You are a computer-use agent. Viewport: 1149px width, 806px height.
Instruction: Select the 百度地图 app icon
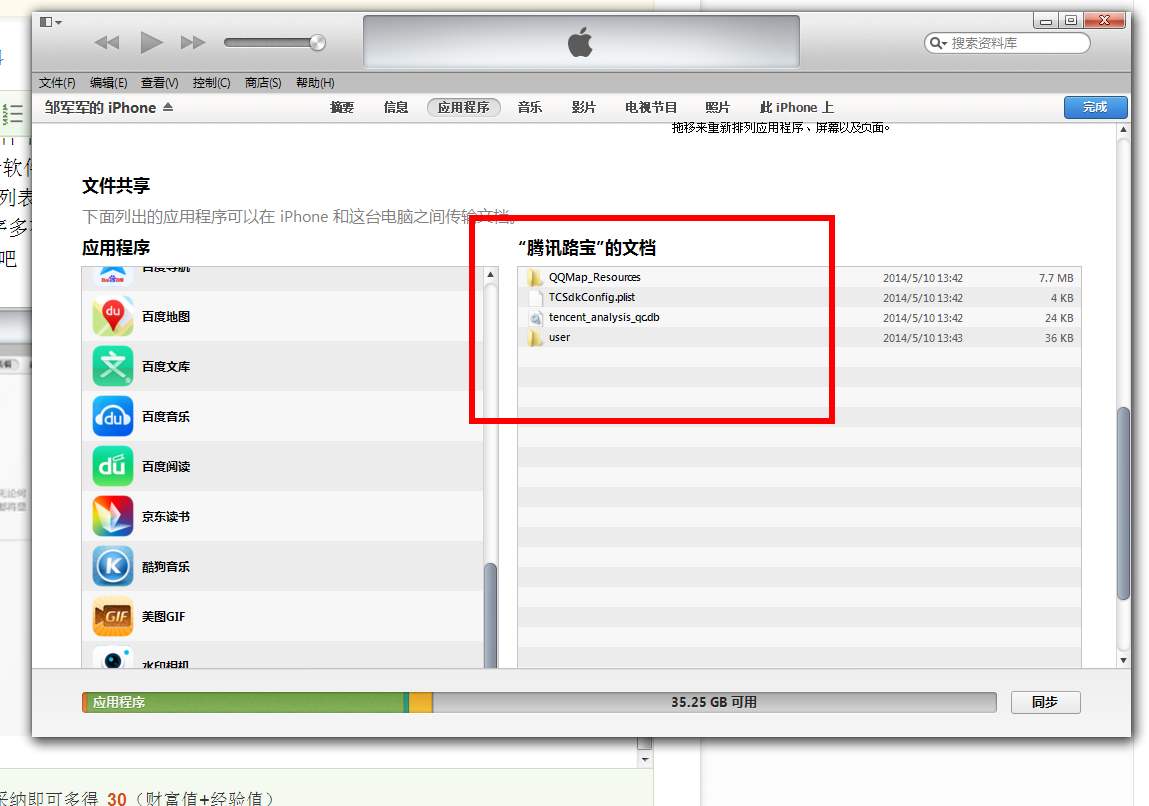coord(113,316)
